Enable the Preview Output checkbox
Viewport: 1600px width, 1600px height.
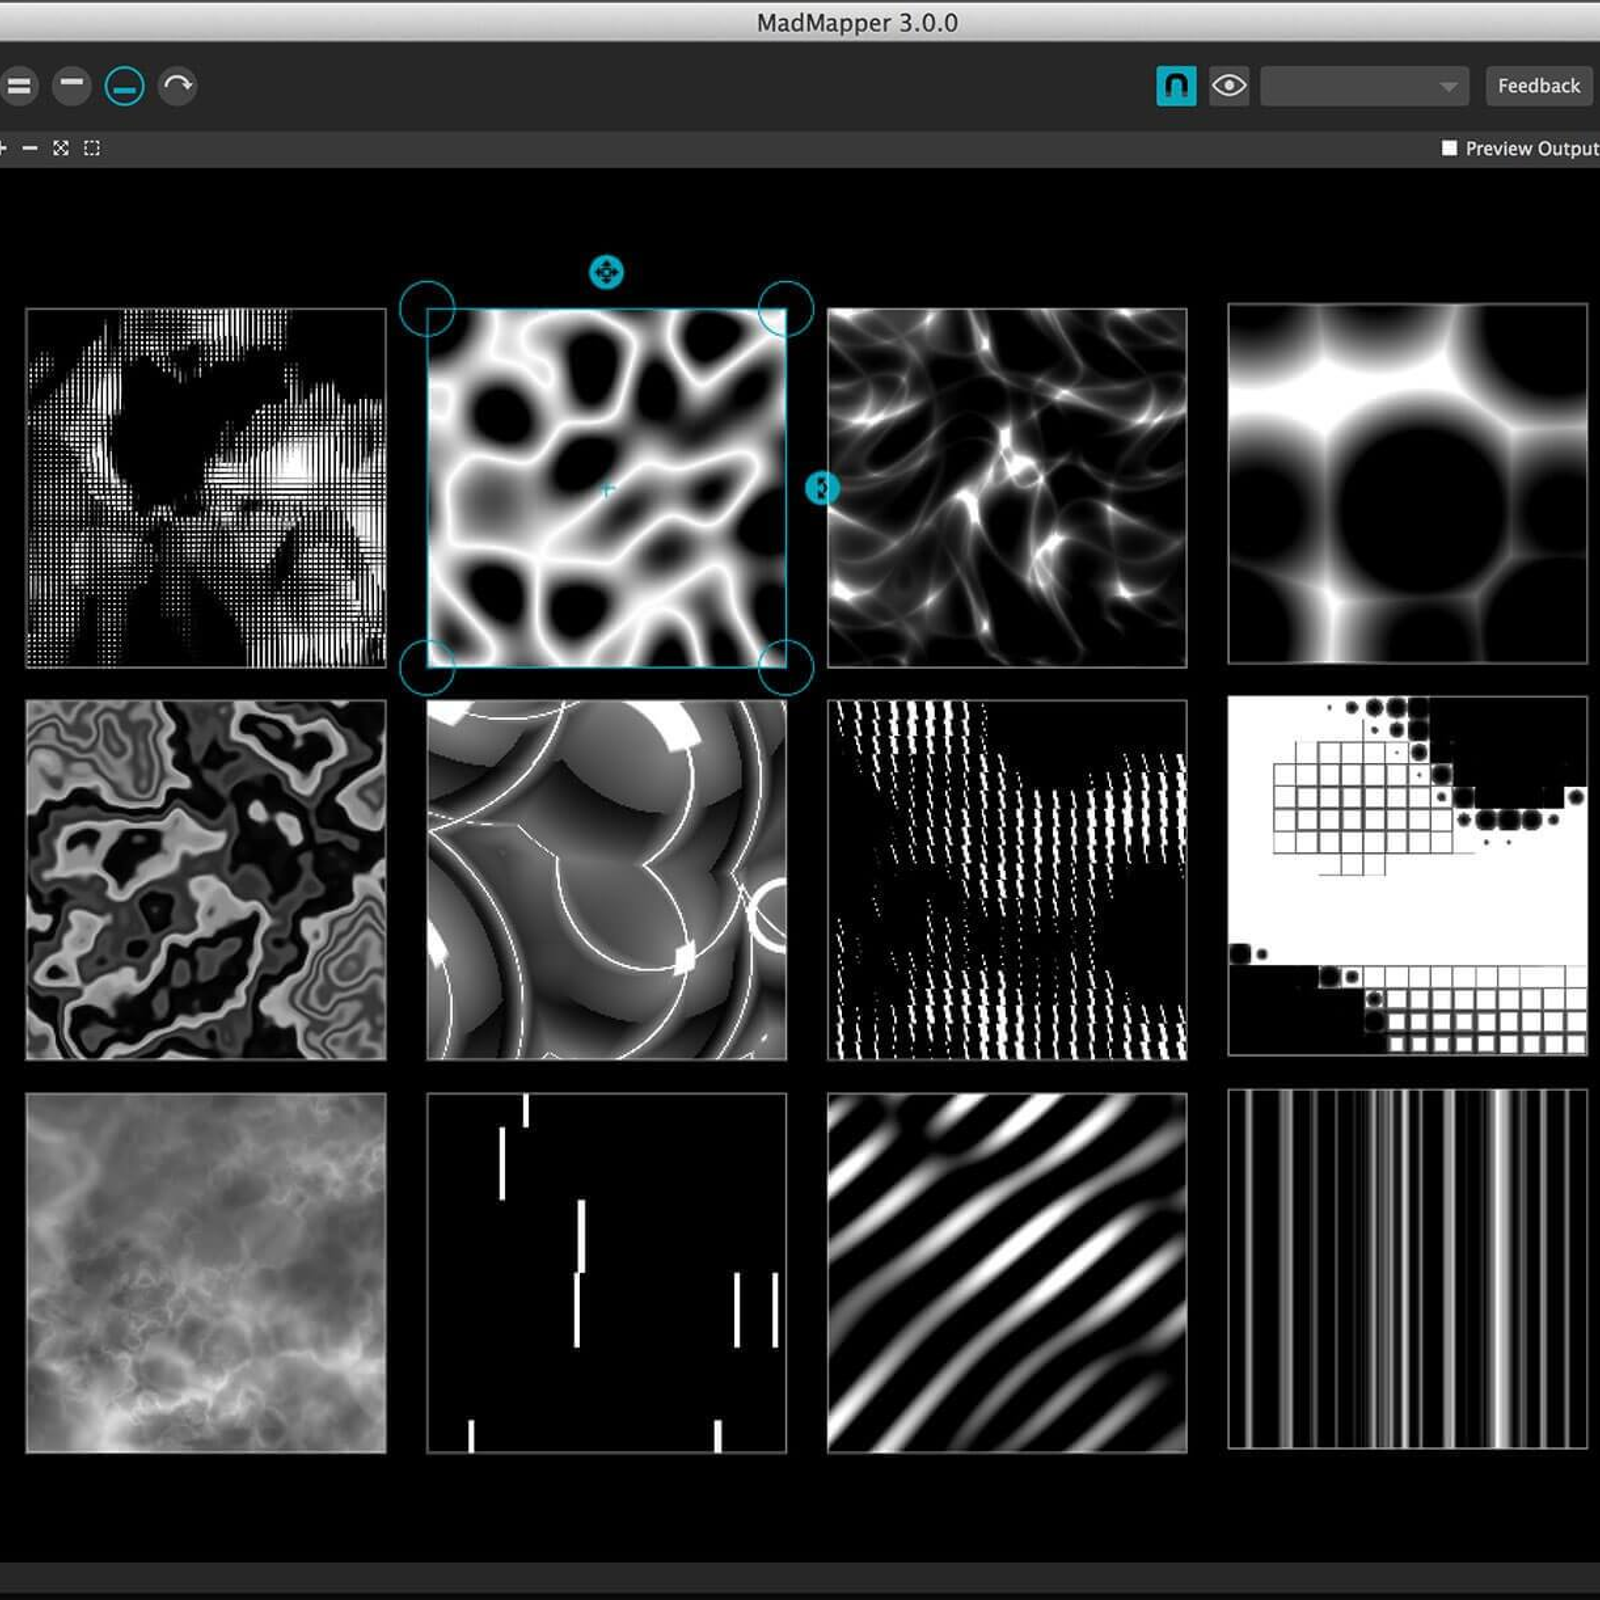(x=1449, y=148)
